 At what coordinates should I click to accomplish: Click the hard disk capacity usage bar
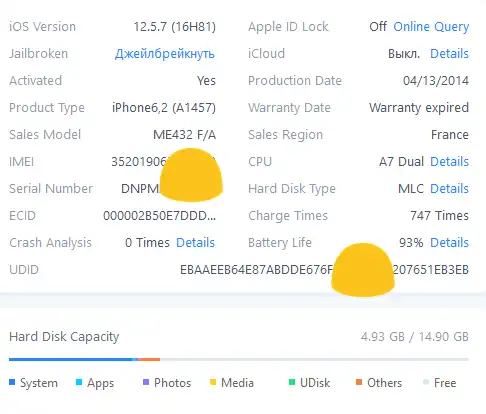point(239,359)
